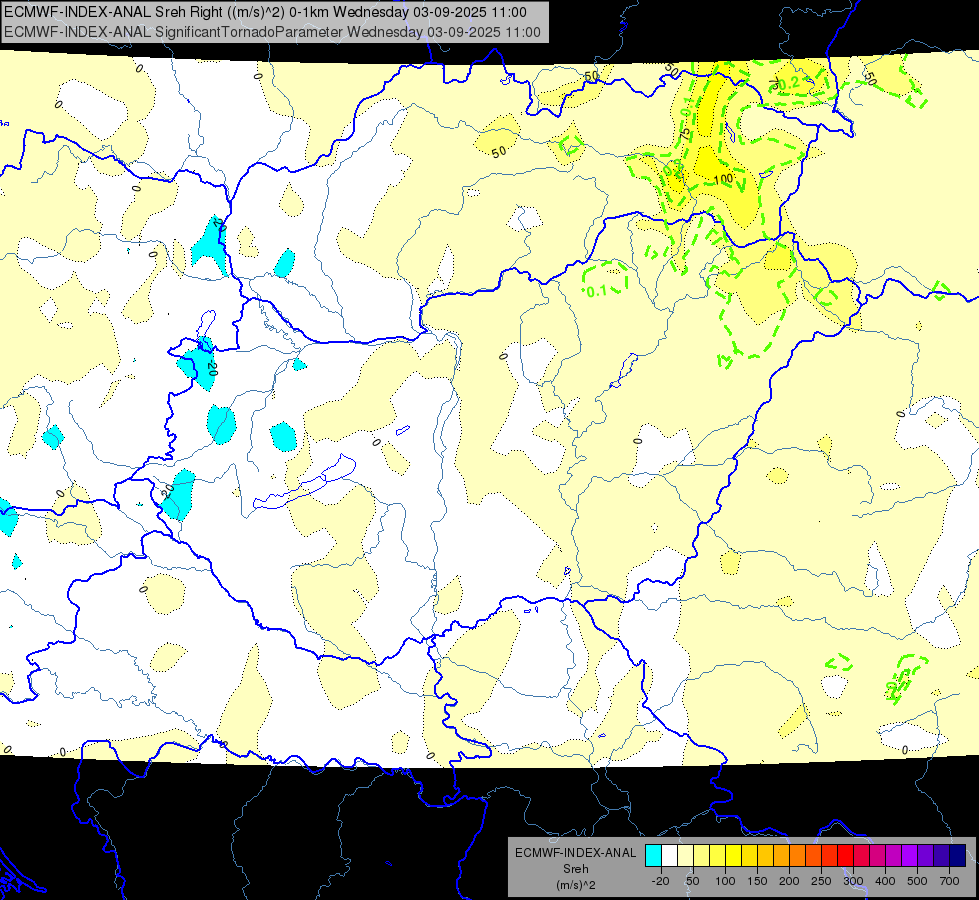The height and width of the screenshot is (900, 979).
Task: Select the cyan swatch in the legend
Action: 653,856
